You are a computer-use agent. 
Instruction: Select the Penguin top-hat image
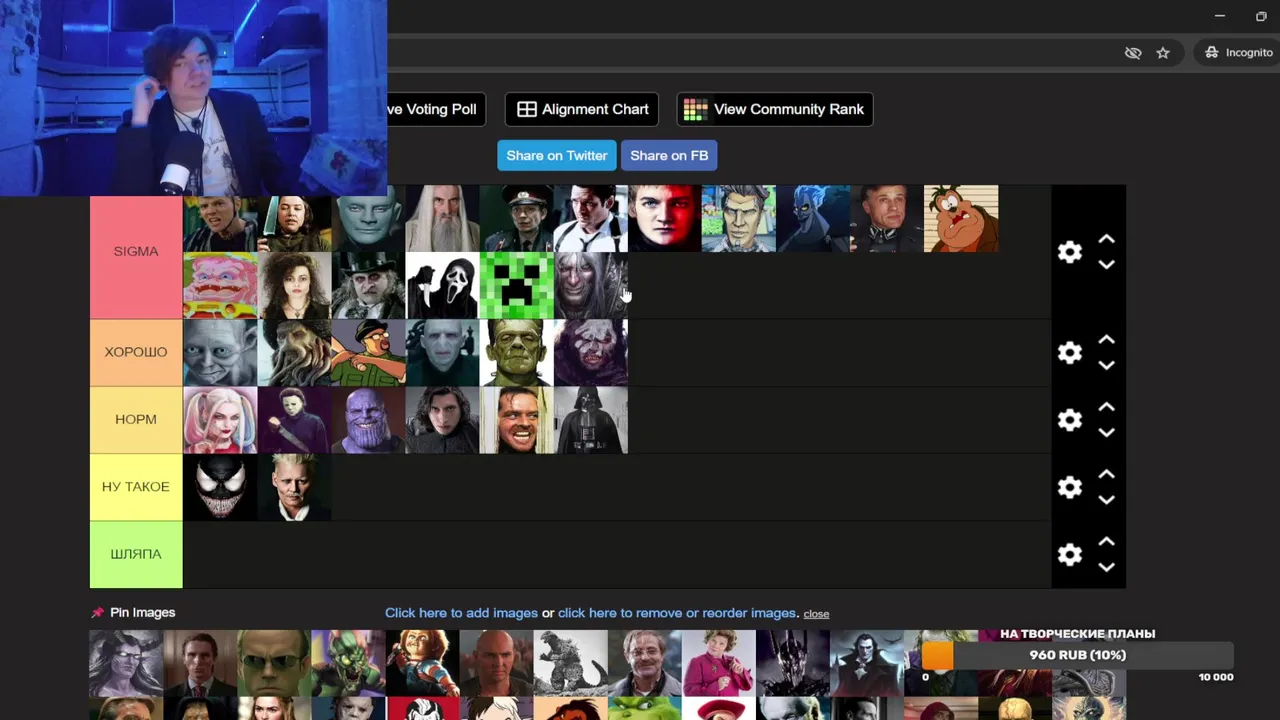point(369,285)
